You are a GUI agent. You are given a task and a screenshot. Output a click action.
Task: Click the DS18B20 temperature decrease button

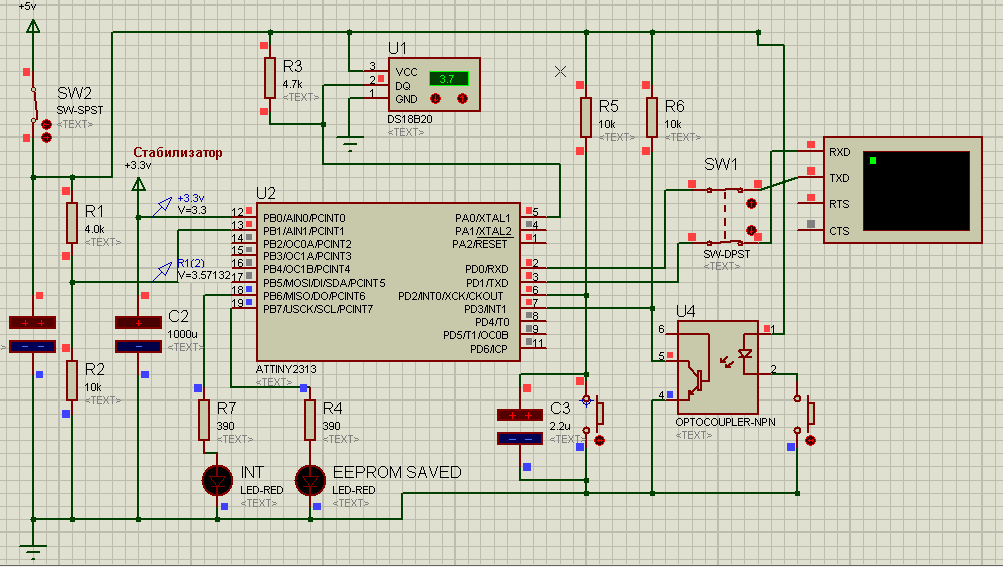[x=436, y=99]
